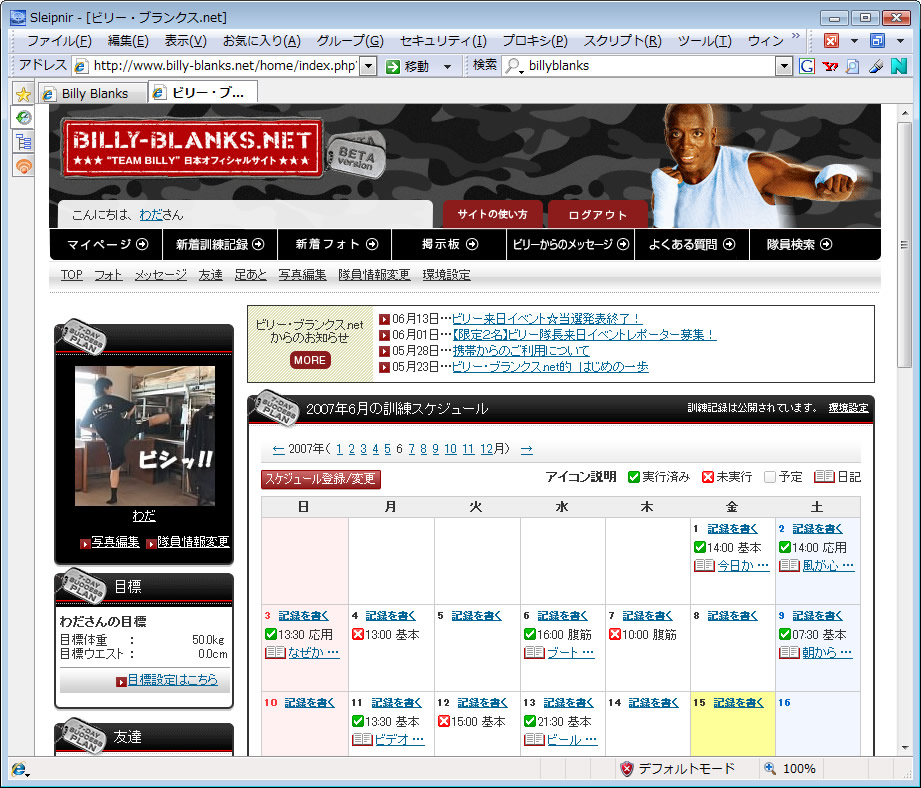Switch to the Billy Blanks tab
This screenshot has width=921, height=788.
pyautogui.click(x=92, y=93)
